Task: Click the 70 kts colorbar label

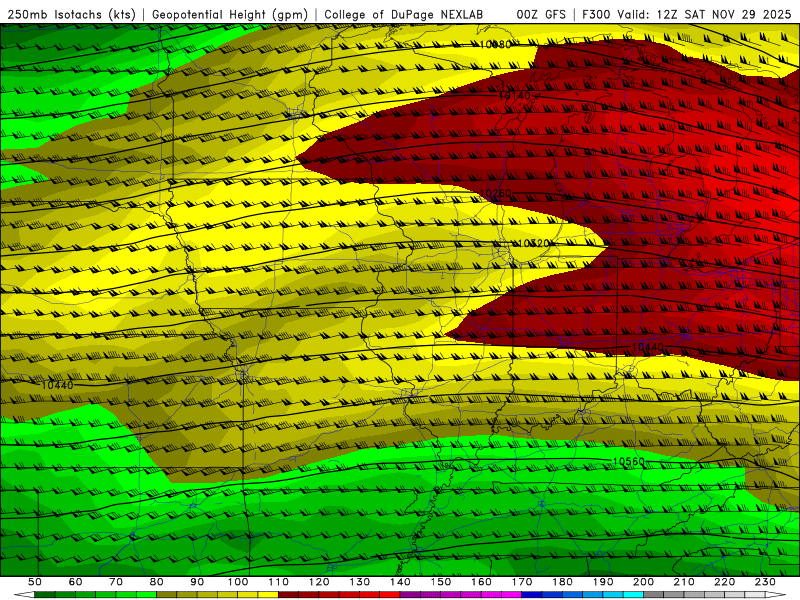Action: [116, 582]
